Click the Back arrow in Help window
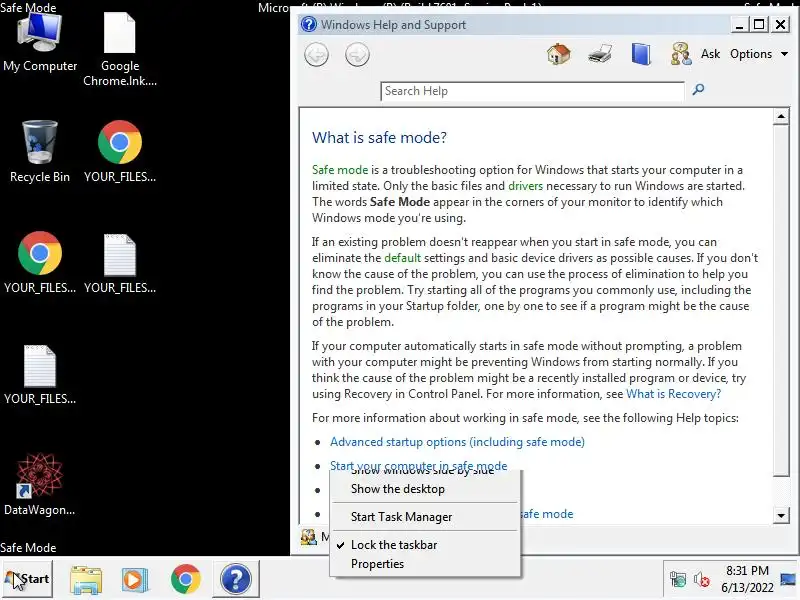Viewport: 800px width, 600px height. click(x=316, y=55)
